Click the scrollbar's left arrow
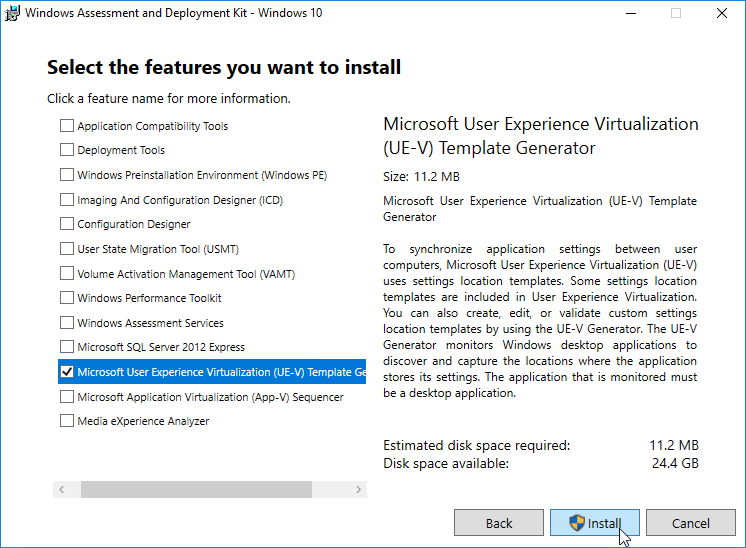The height and width of the screenshot is (548, 746). 61,489
